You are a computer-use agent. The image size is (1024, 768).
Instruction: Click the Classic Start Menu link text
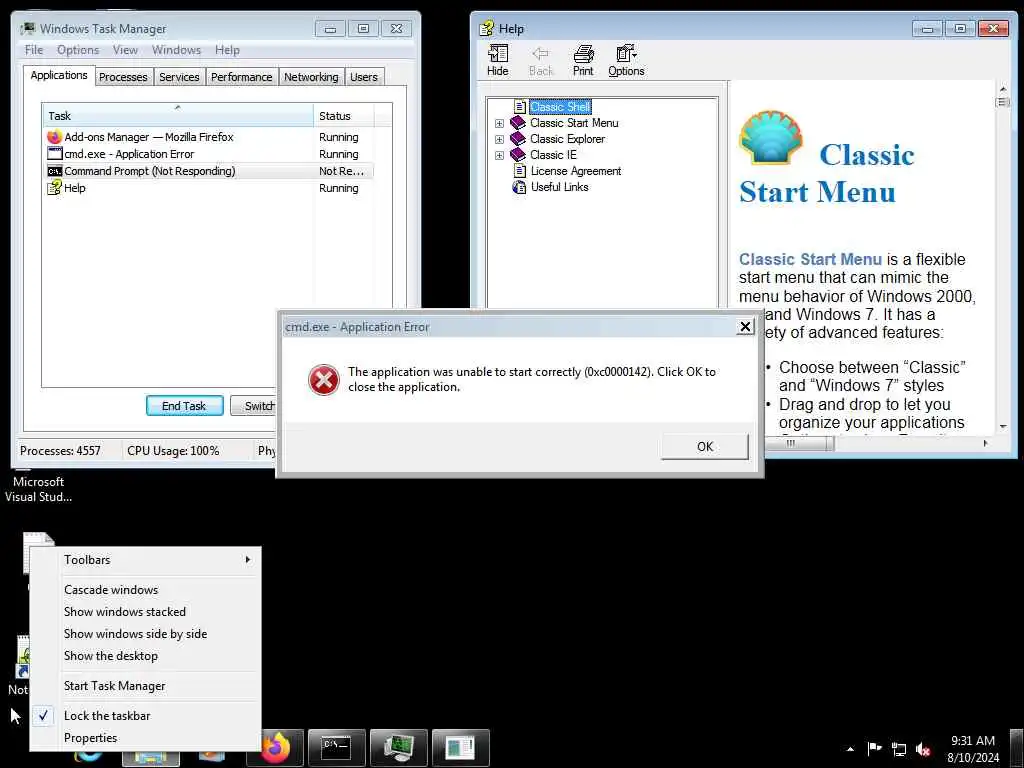pyautogui.click(x=810, y=259)
